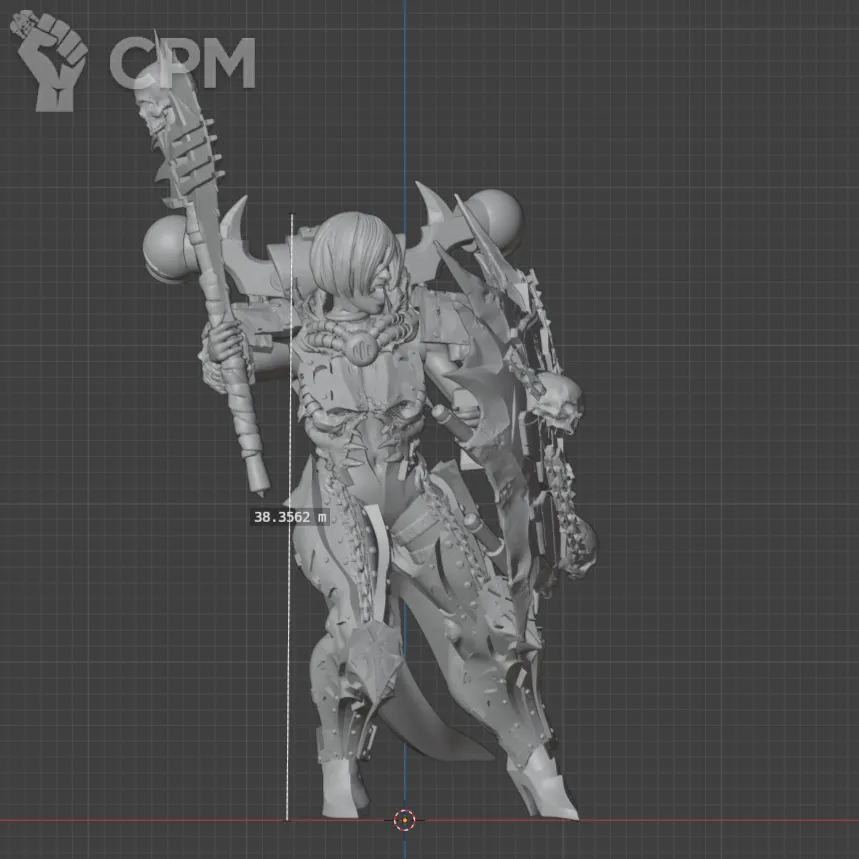Click the pointed pommel of the weapon handle
The height and width of the screenshot is (859, 859).
coord(261,484)
